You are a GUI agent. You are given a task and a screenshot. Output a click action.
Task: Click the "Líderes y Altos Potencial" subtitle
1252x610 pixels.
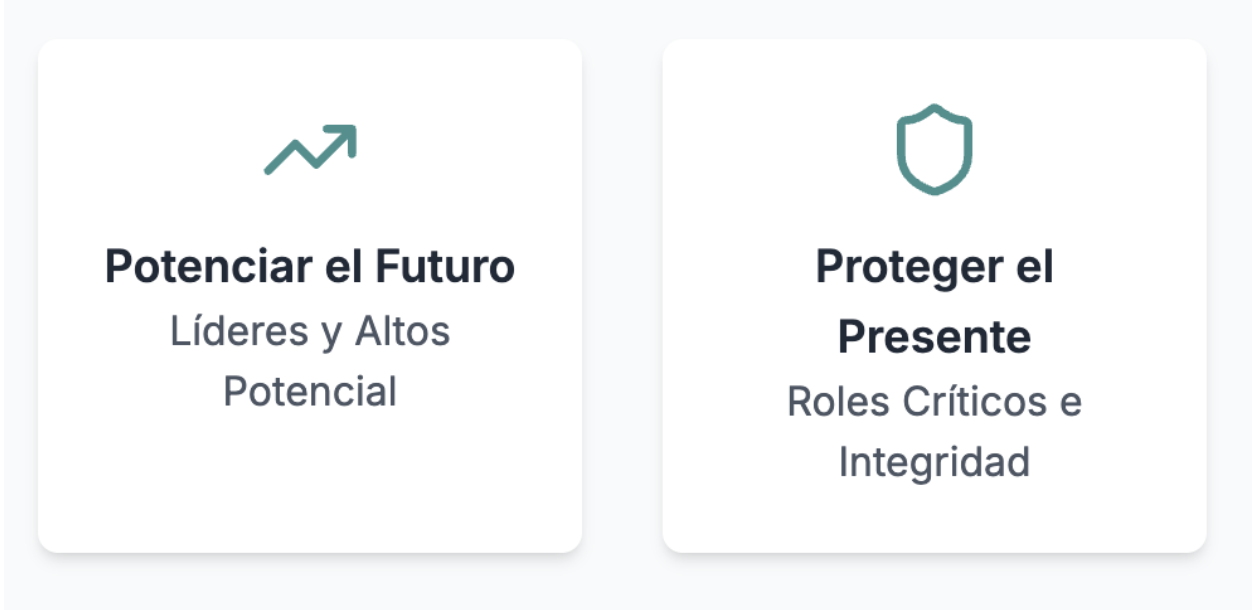(x=310, y=361)
